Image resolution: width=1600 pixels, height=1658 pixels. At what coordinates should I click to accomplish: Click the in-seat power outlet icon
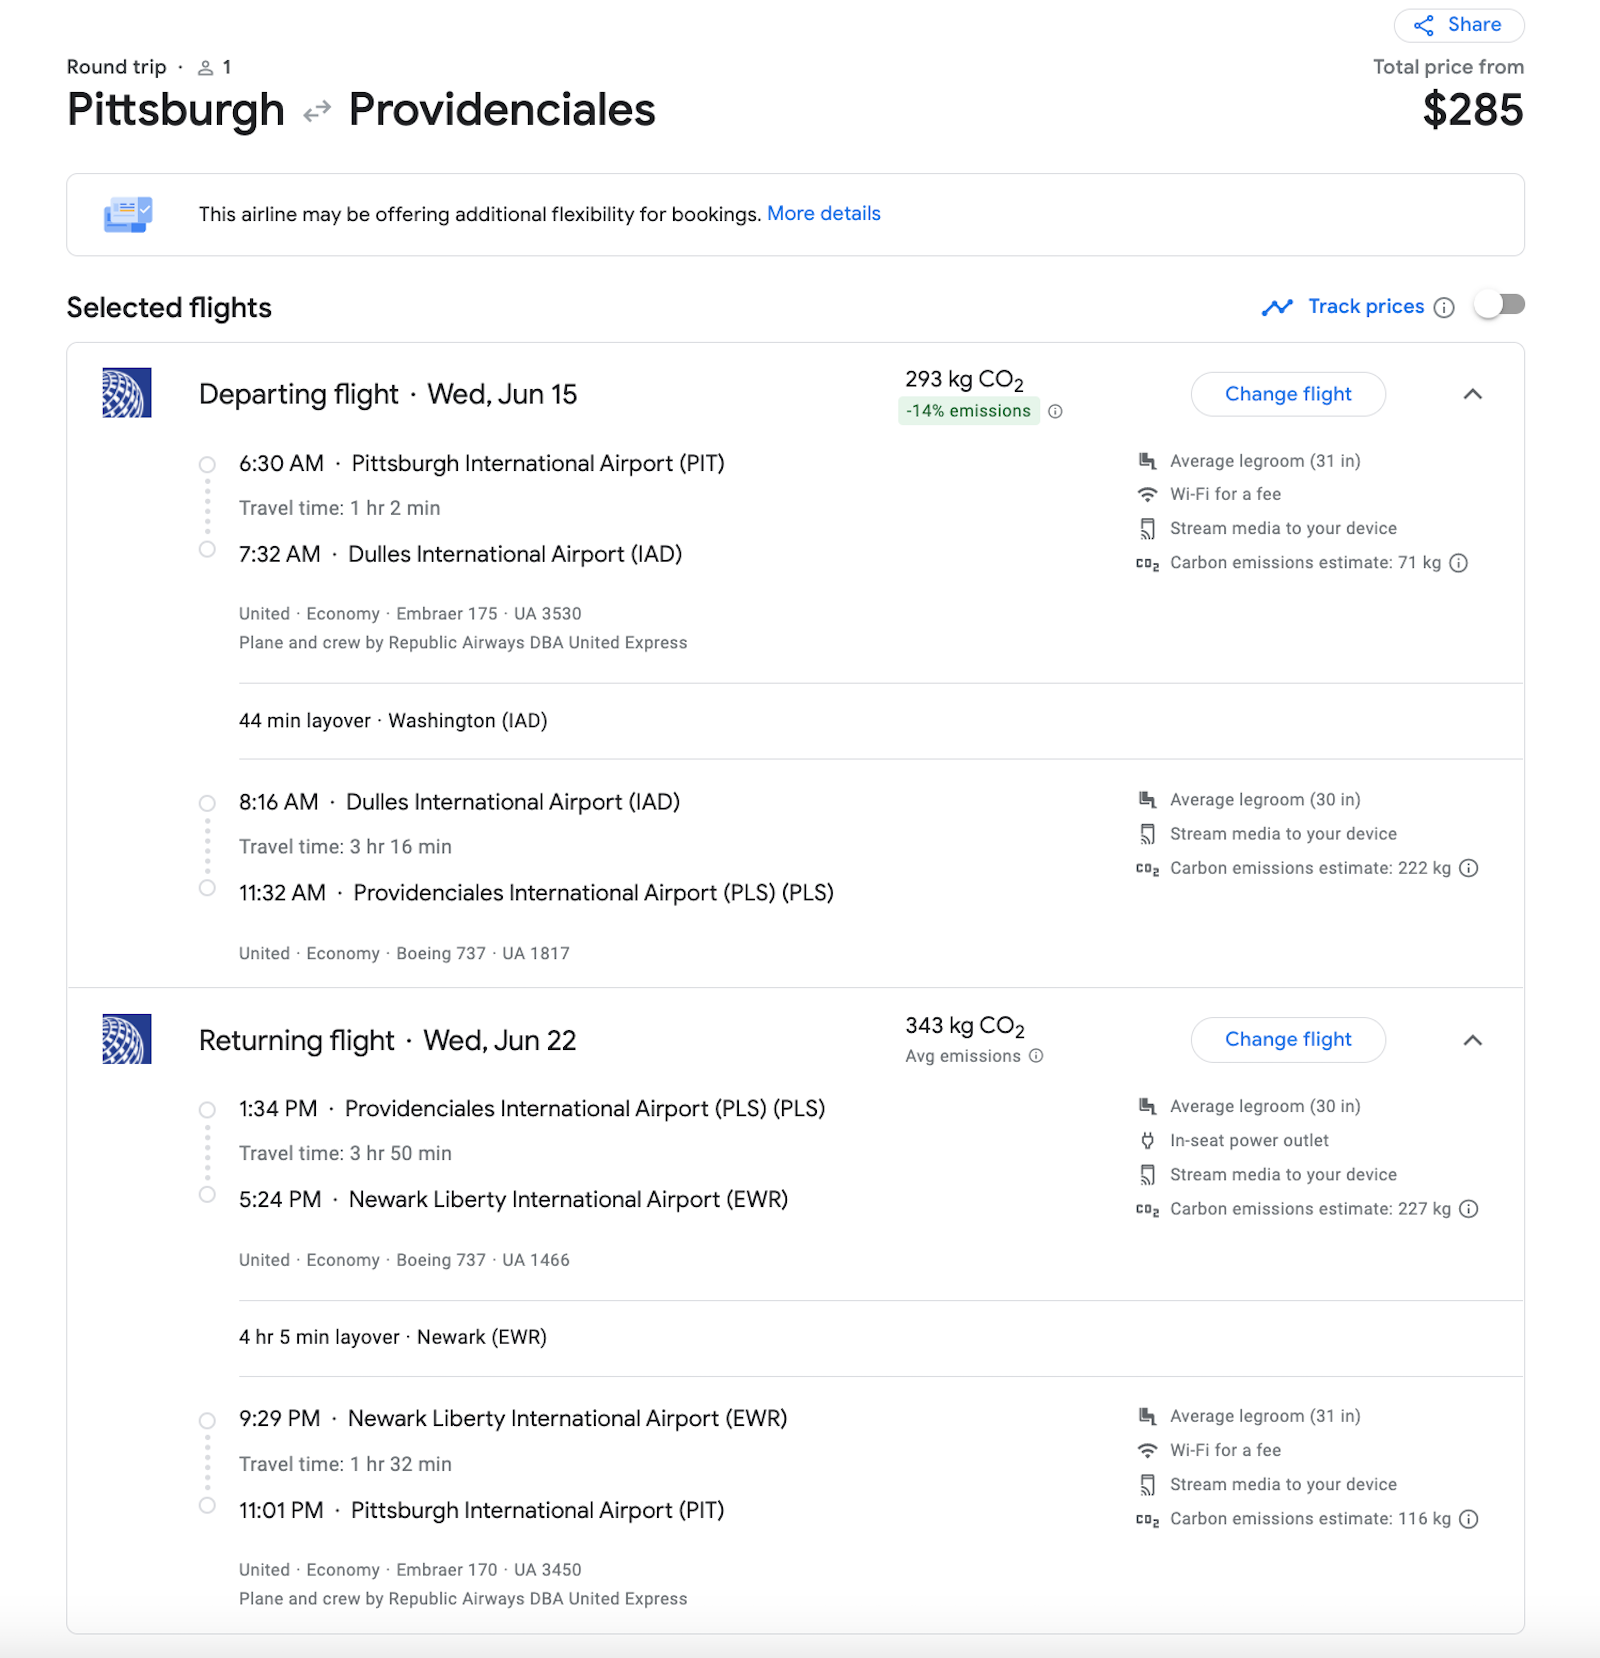pos(1147,1140)
